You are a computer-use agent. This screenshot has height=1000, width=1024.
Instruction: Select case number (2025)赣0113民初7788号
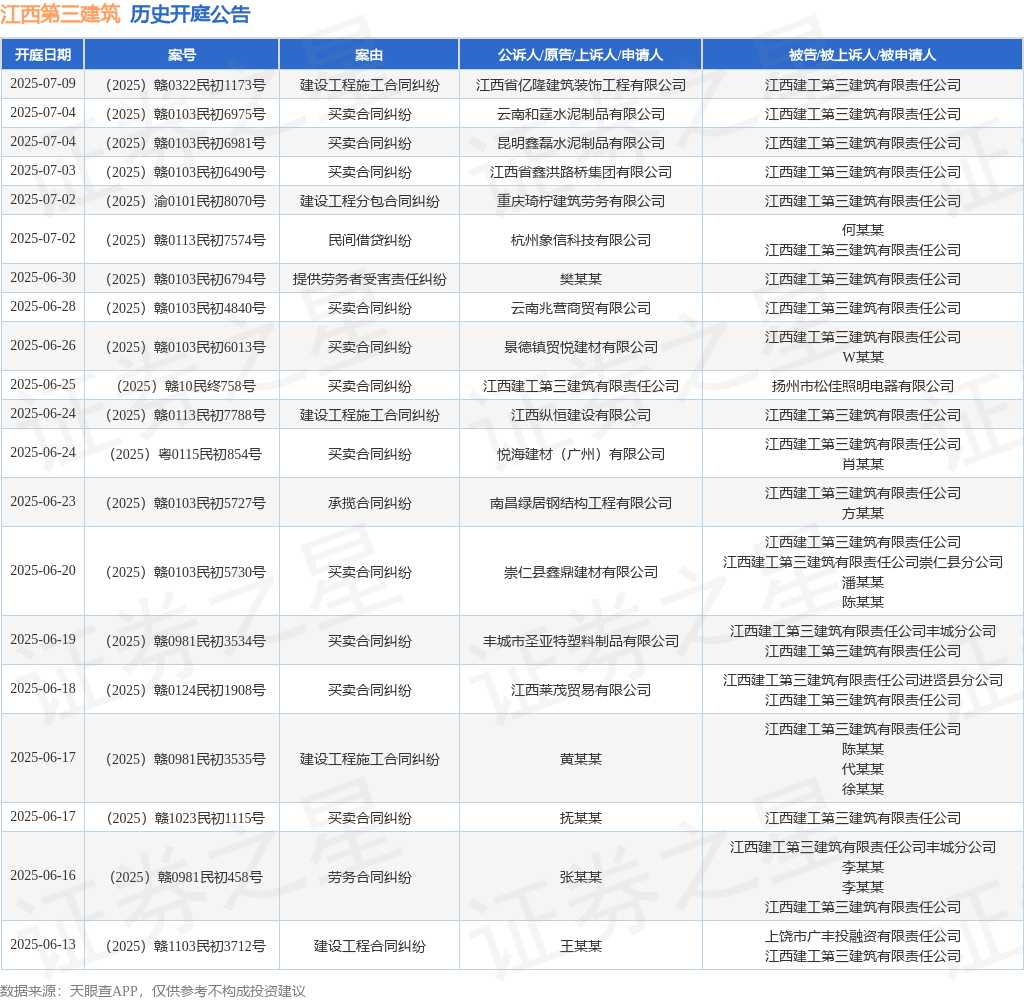[185, 415]
